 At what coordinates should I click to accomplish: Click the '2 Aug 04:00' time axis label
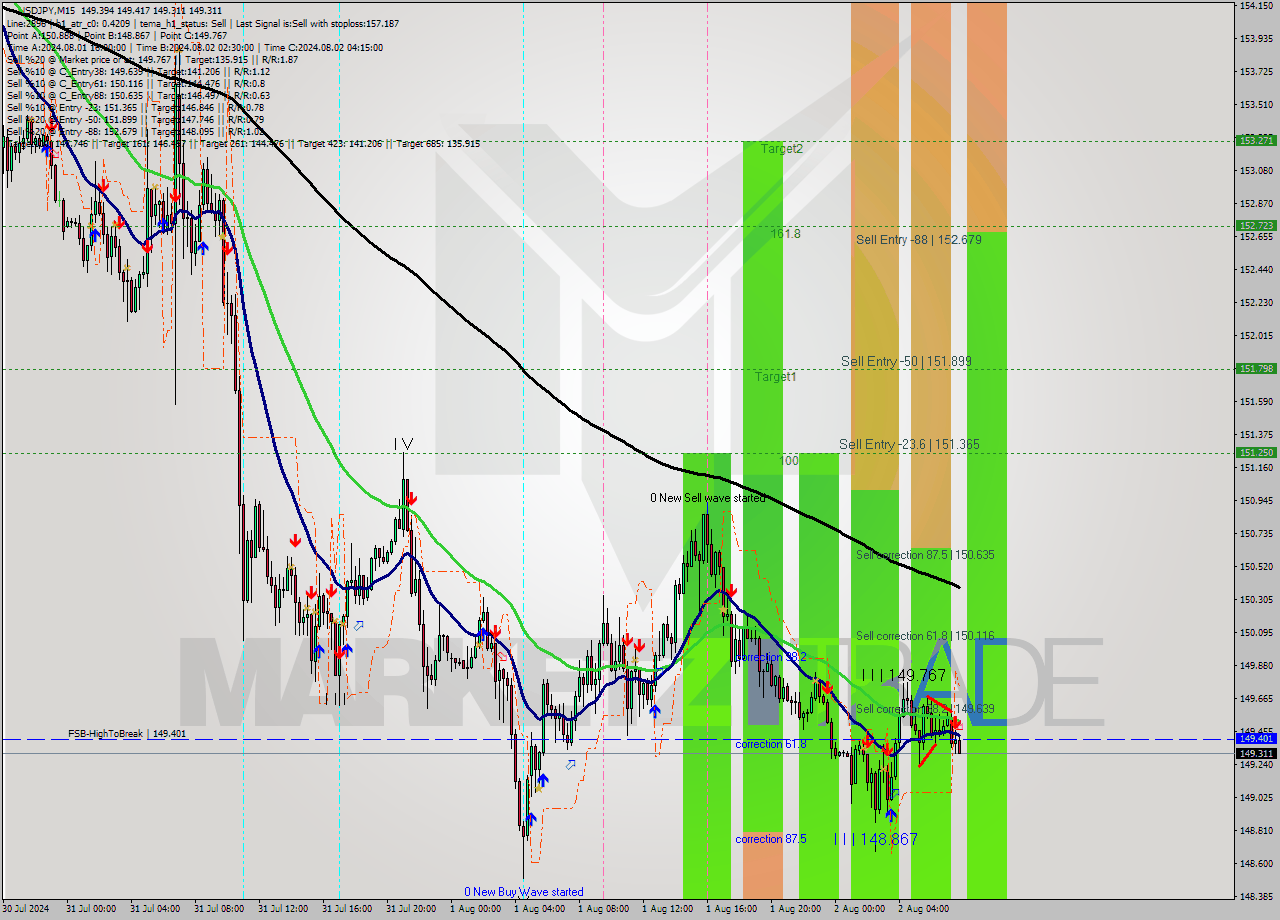point(923,909)
